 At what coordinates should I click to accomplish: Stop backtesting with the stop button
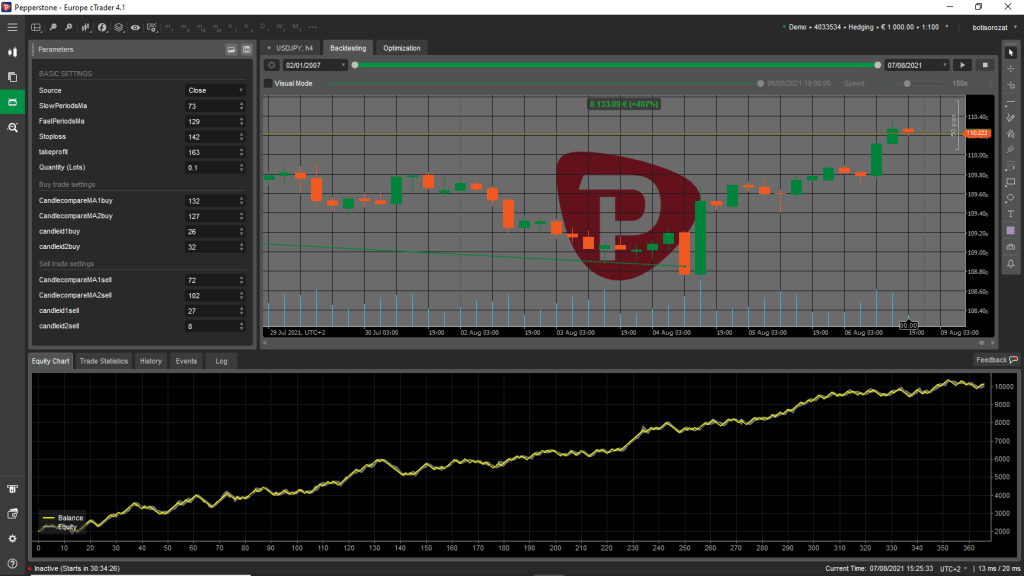tap(985, 65)
